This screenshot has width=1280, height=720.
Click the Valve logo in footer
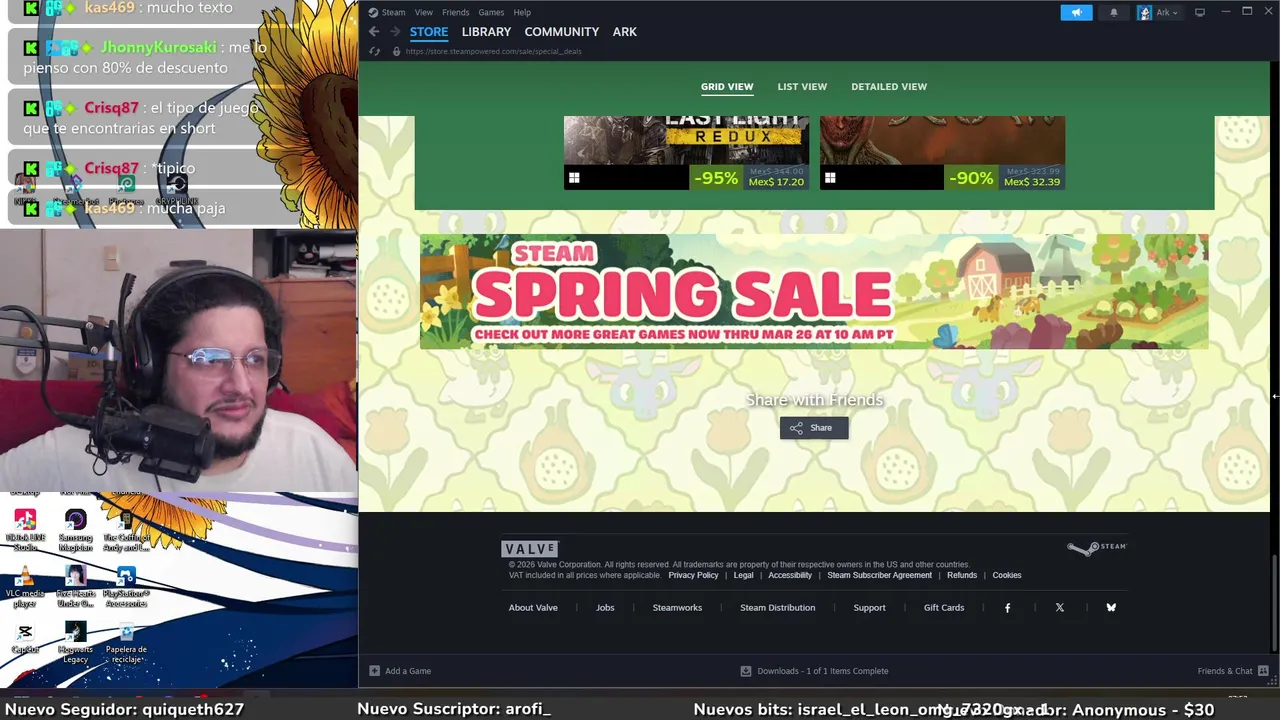(530, 549)
